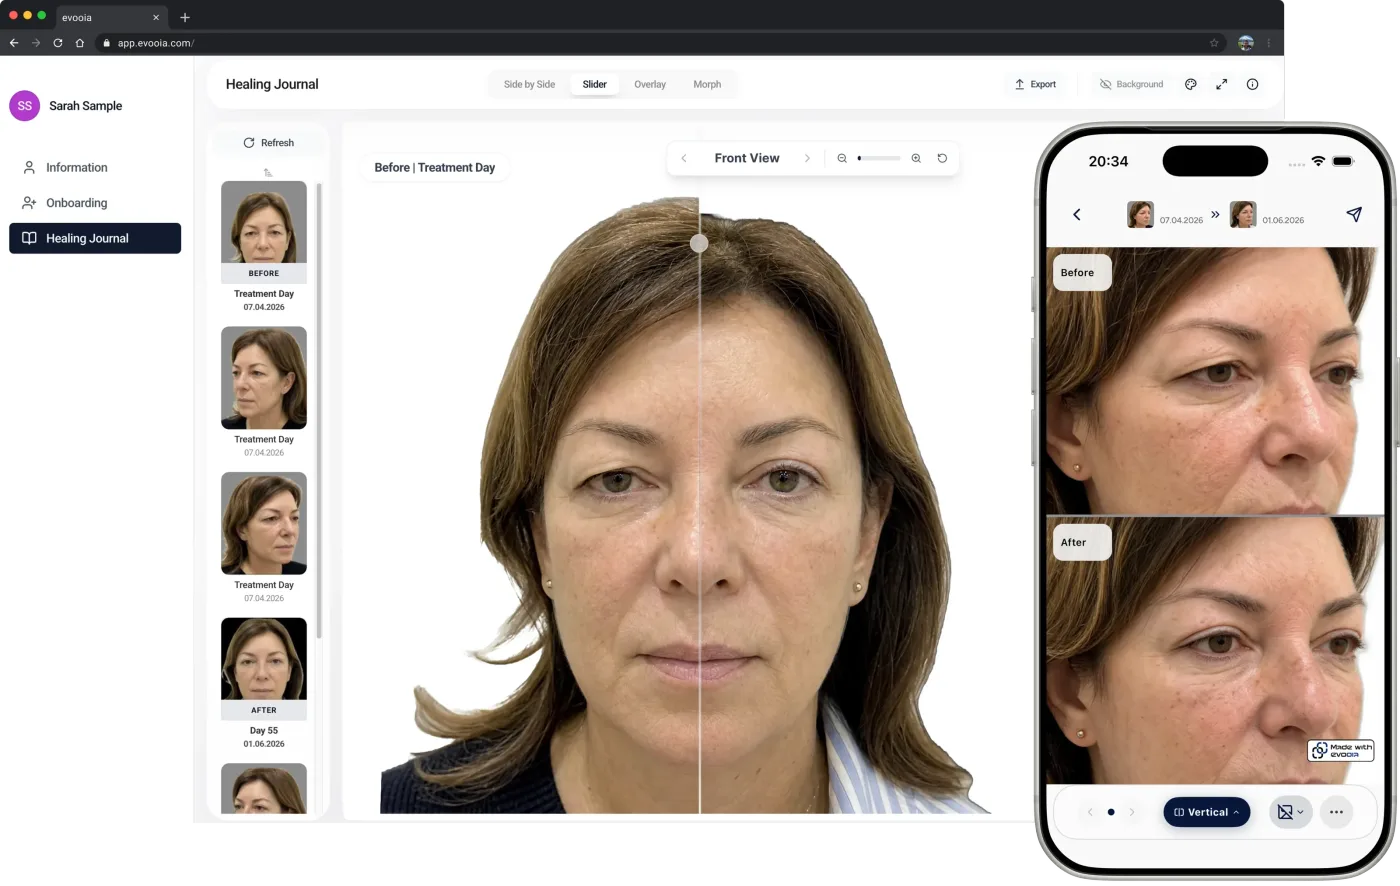This screenshot has height=886, width=1400.
Task: Click the SS user avatar
Action: pyautogui.click(x=25, y=106)
